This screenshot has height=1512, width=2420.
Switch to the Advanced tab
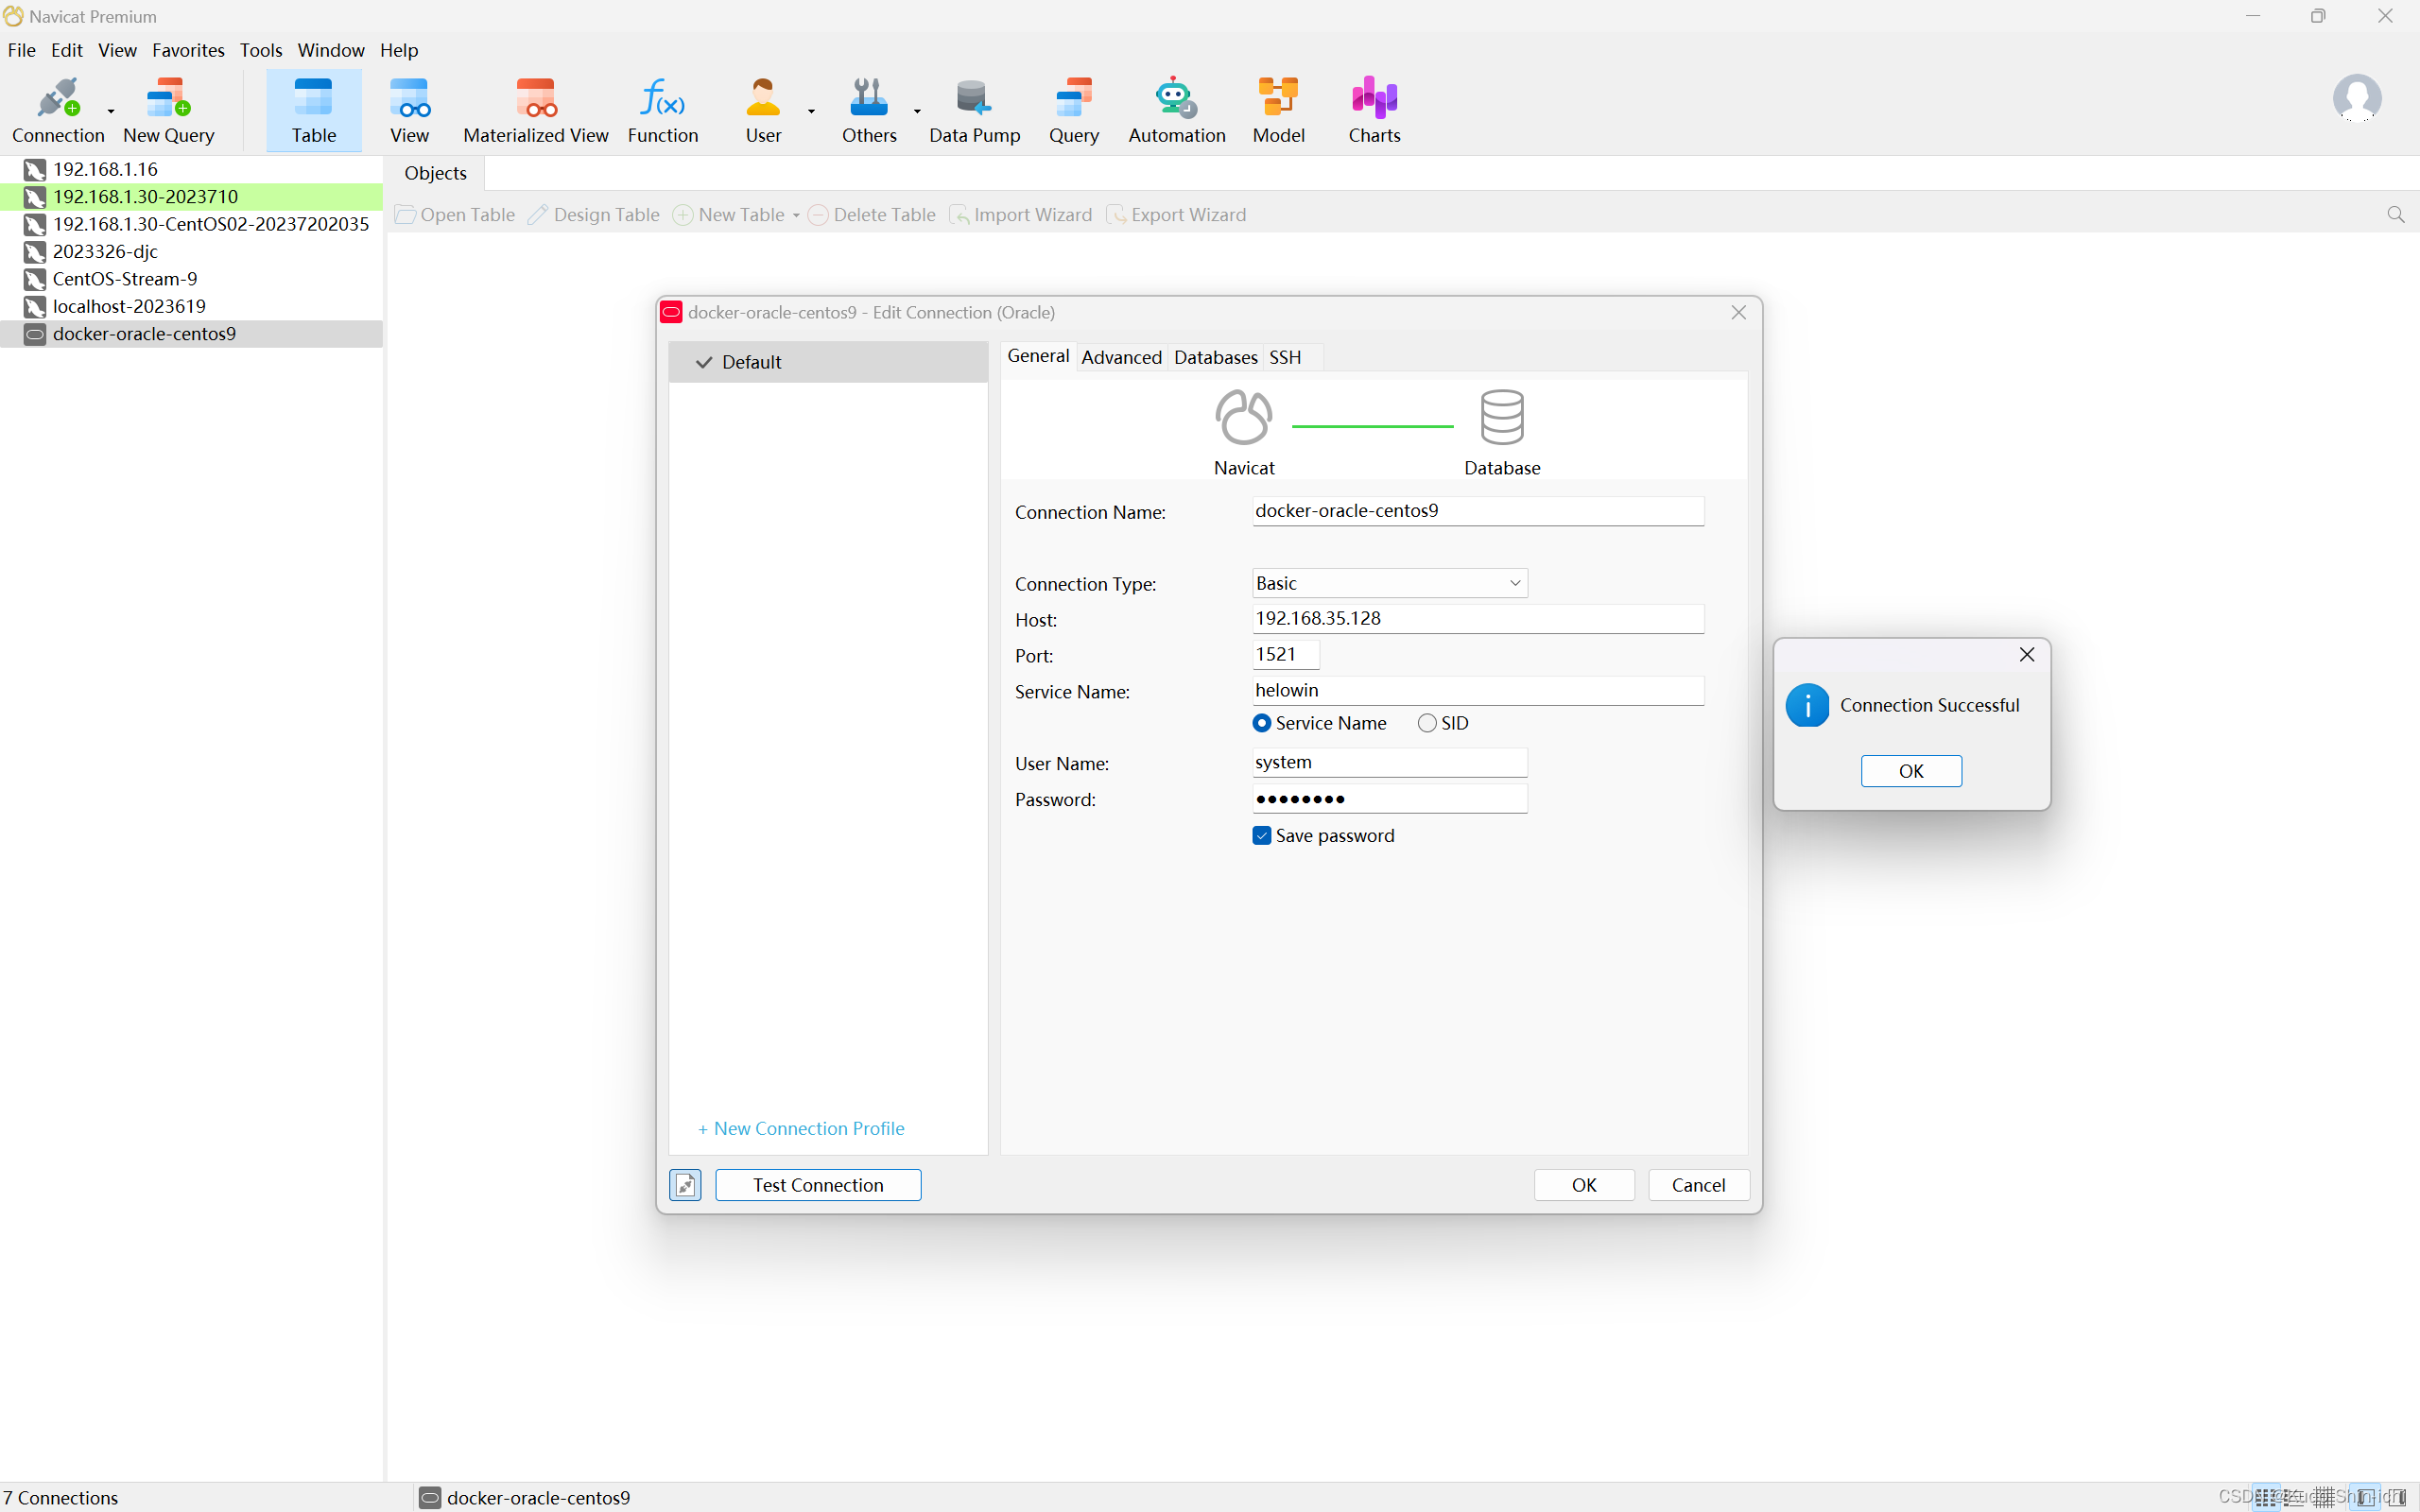(x=1120, y=357)
